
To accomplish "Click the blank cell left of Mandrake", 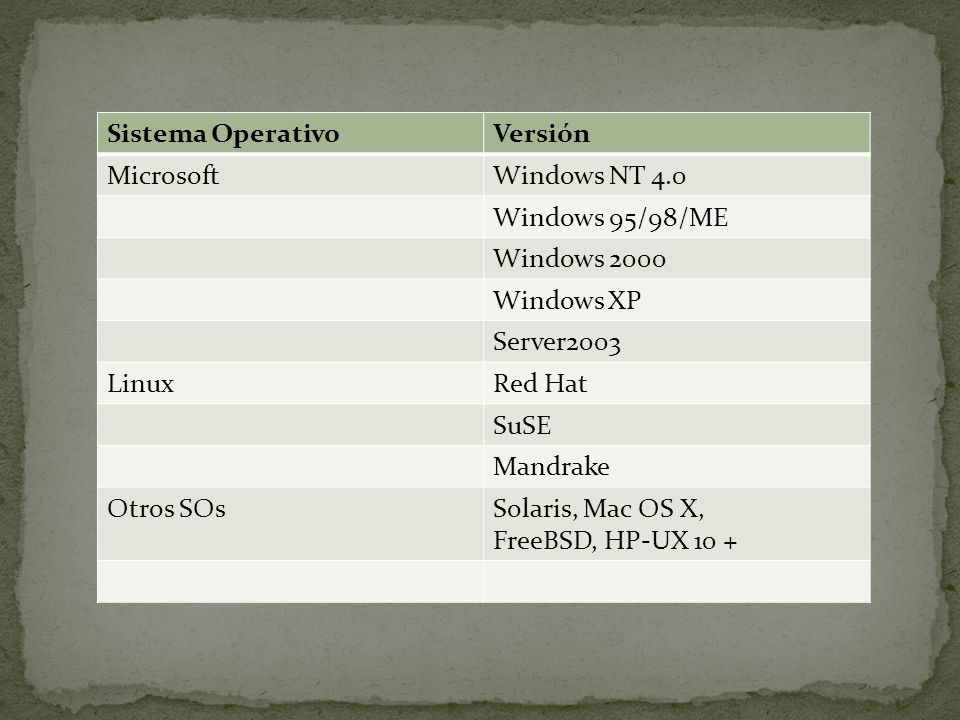I will 290,467.
